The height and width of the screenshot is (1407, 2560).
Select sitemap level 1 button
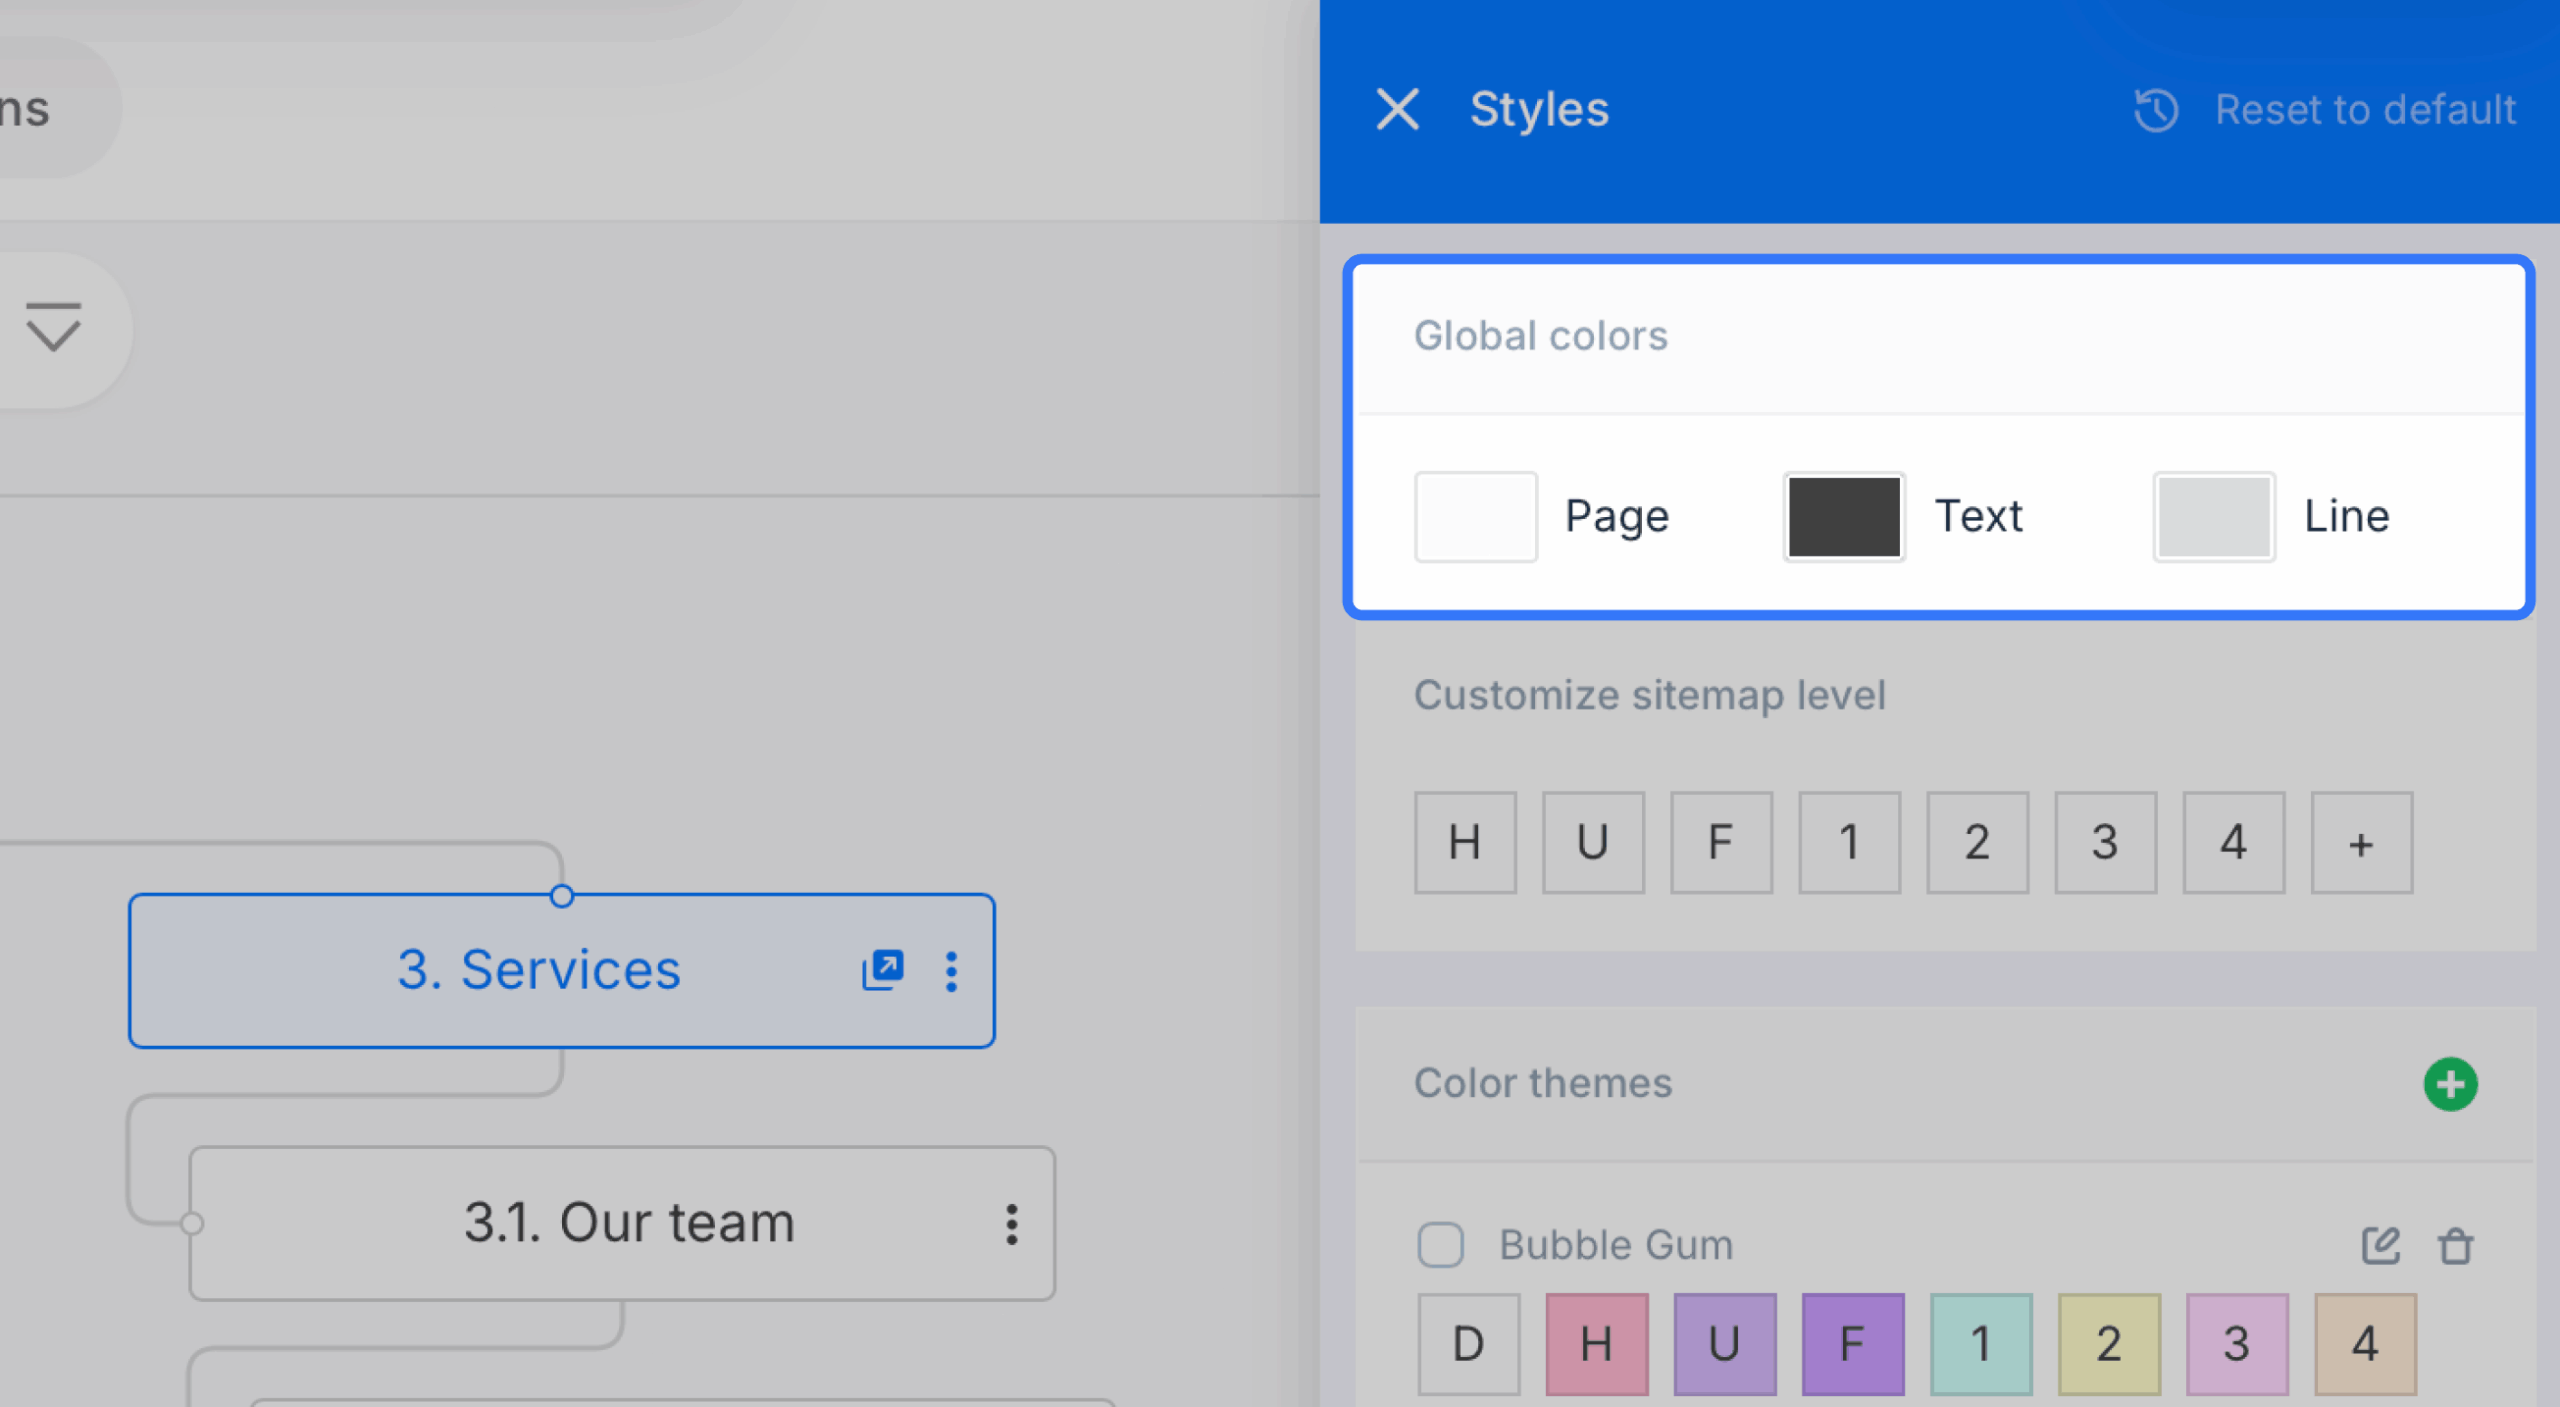coord(1849,842)
